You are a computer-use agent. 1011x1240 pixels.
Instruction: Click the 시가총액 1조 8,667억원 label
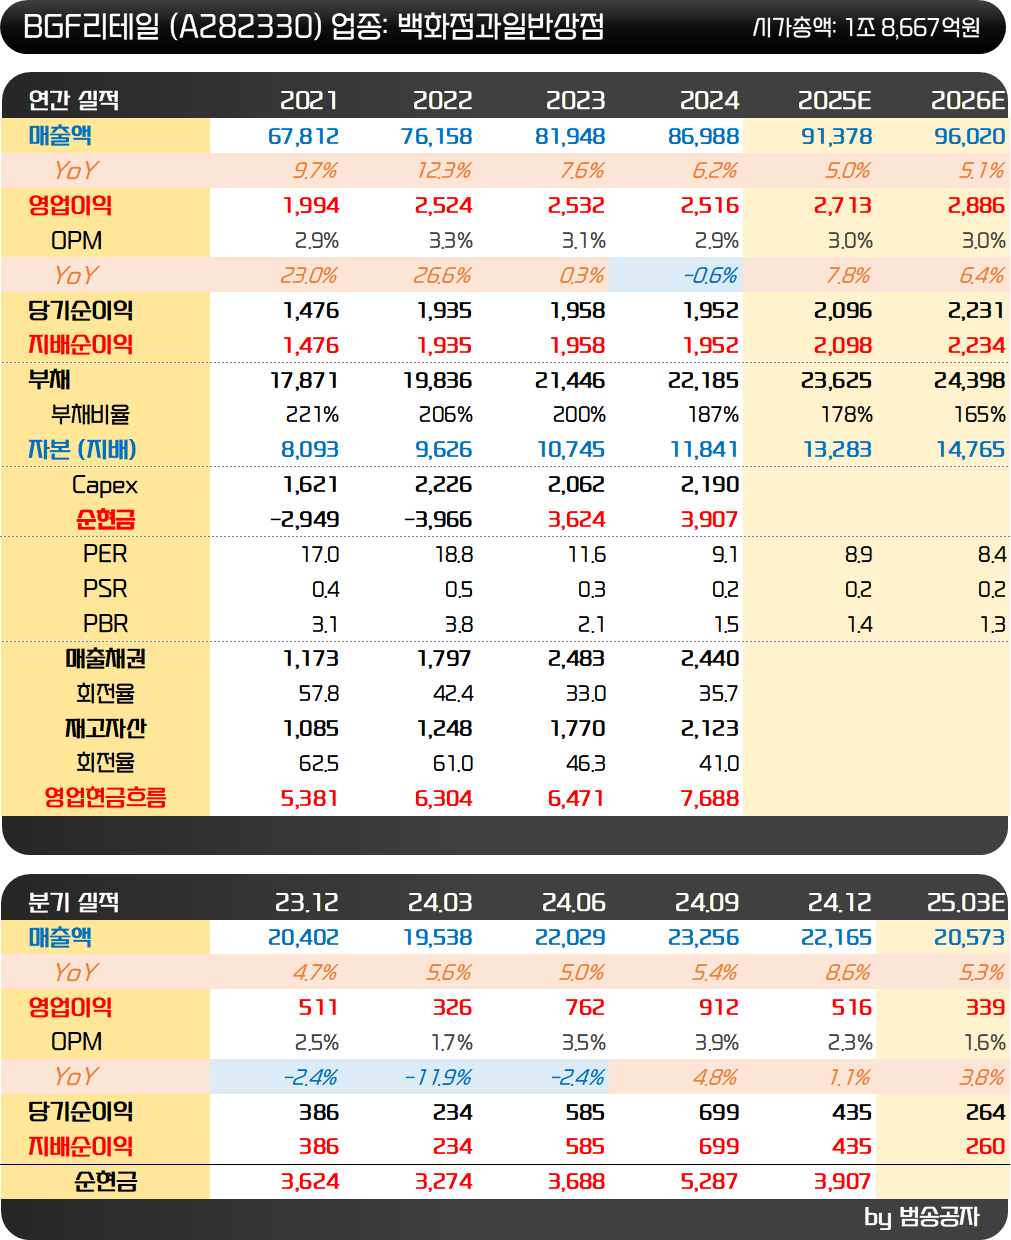coord(866,28)
